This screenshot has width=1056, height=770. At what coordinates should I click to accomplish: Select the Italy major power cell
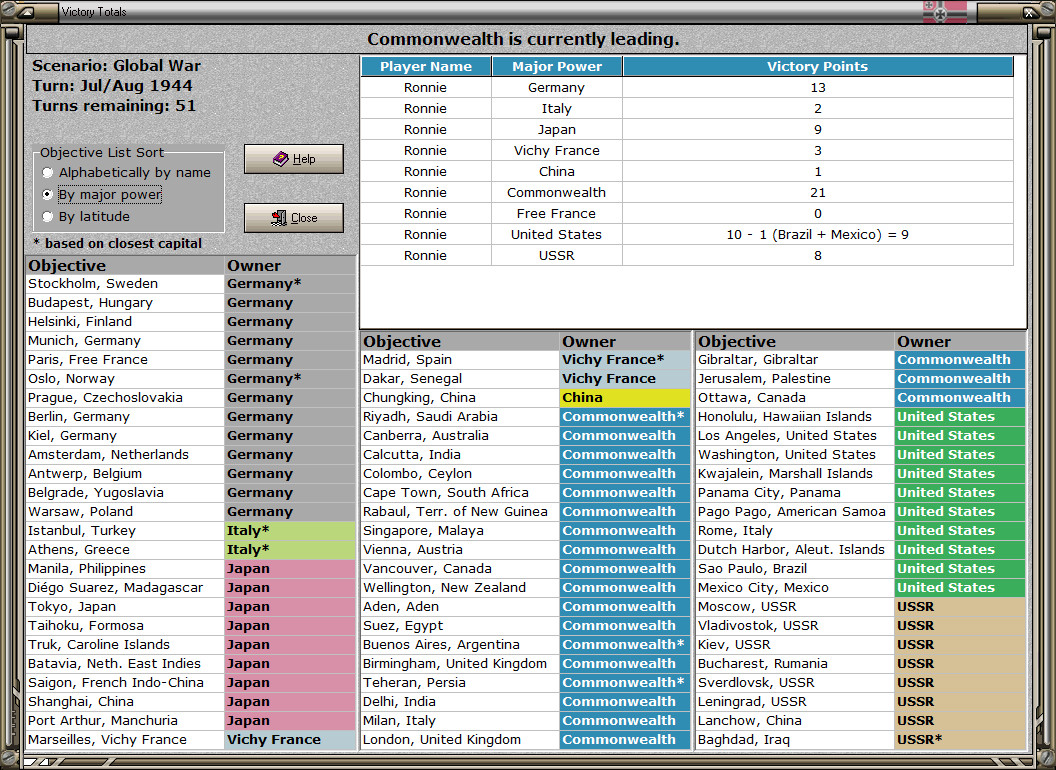(x=557, y=108)
